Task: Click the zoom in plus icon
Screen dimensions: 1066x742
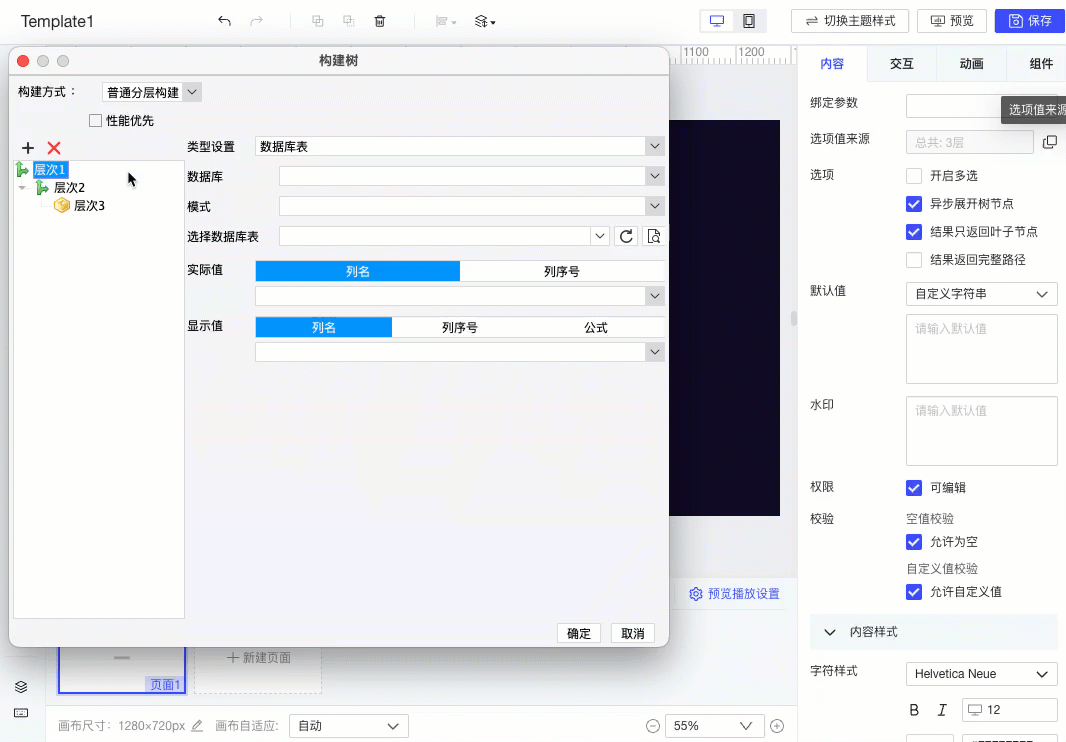Action: (777, 726)
